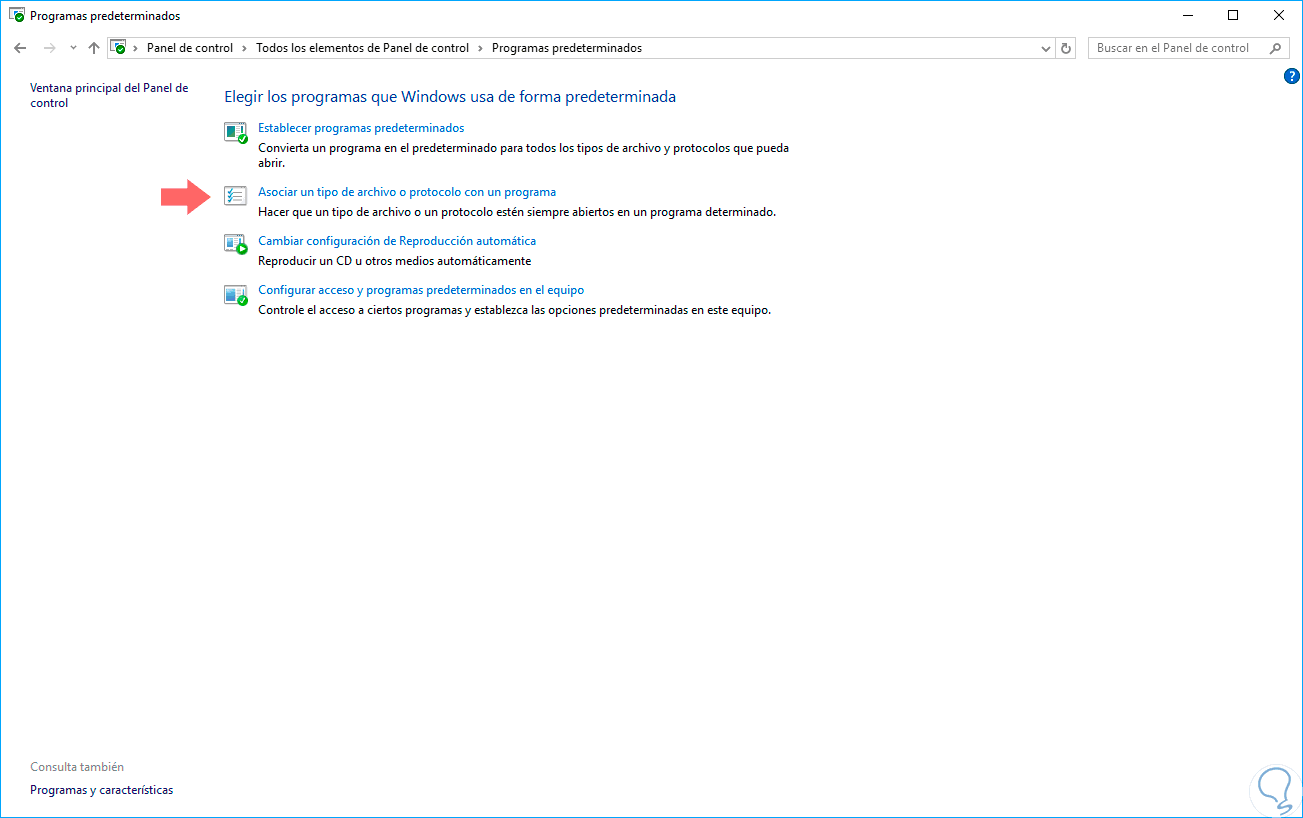Image resolution: width=1303 pixels, height=818 pixels.
Task: Maximize the Programas predeterminados window
Action: pos(1233,15)
